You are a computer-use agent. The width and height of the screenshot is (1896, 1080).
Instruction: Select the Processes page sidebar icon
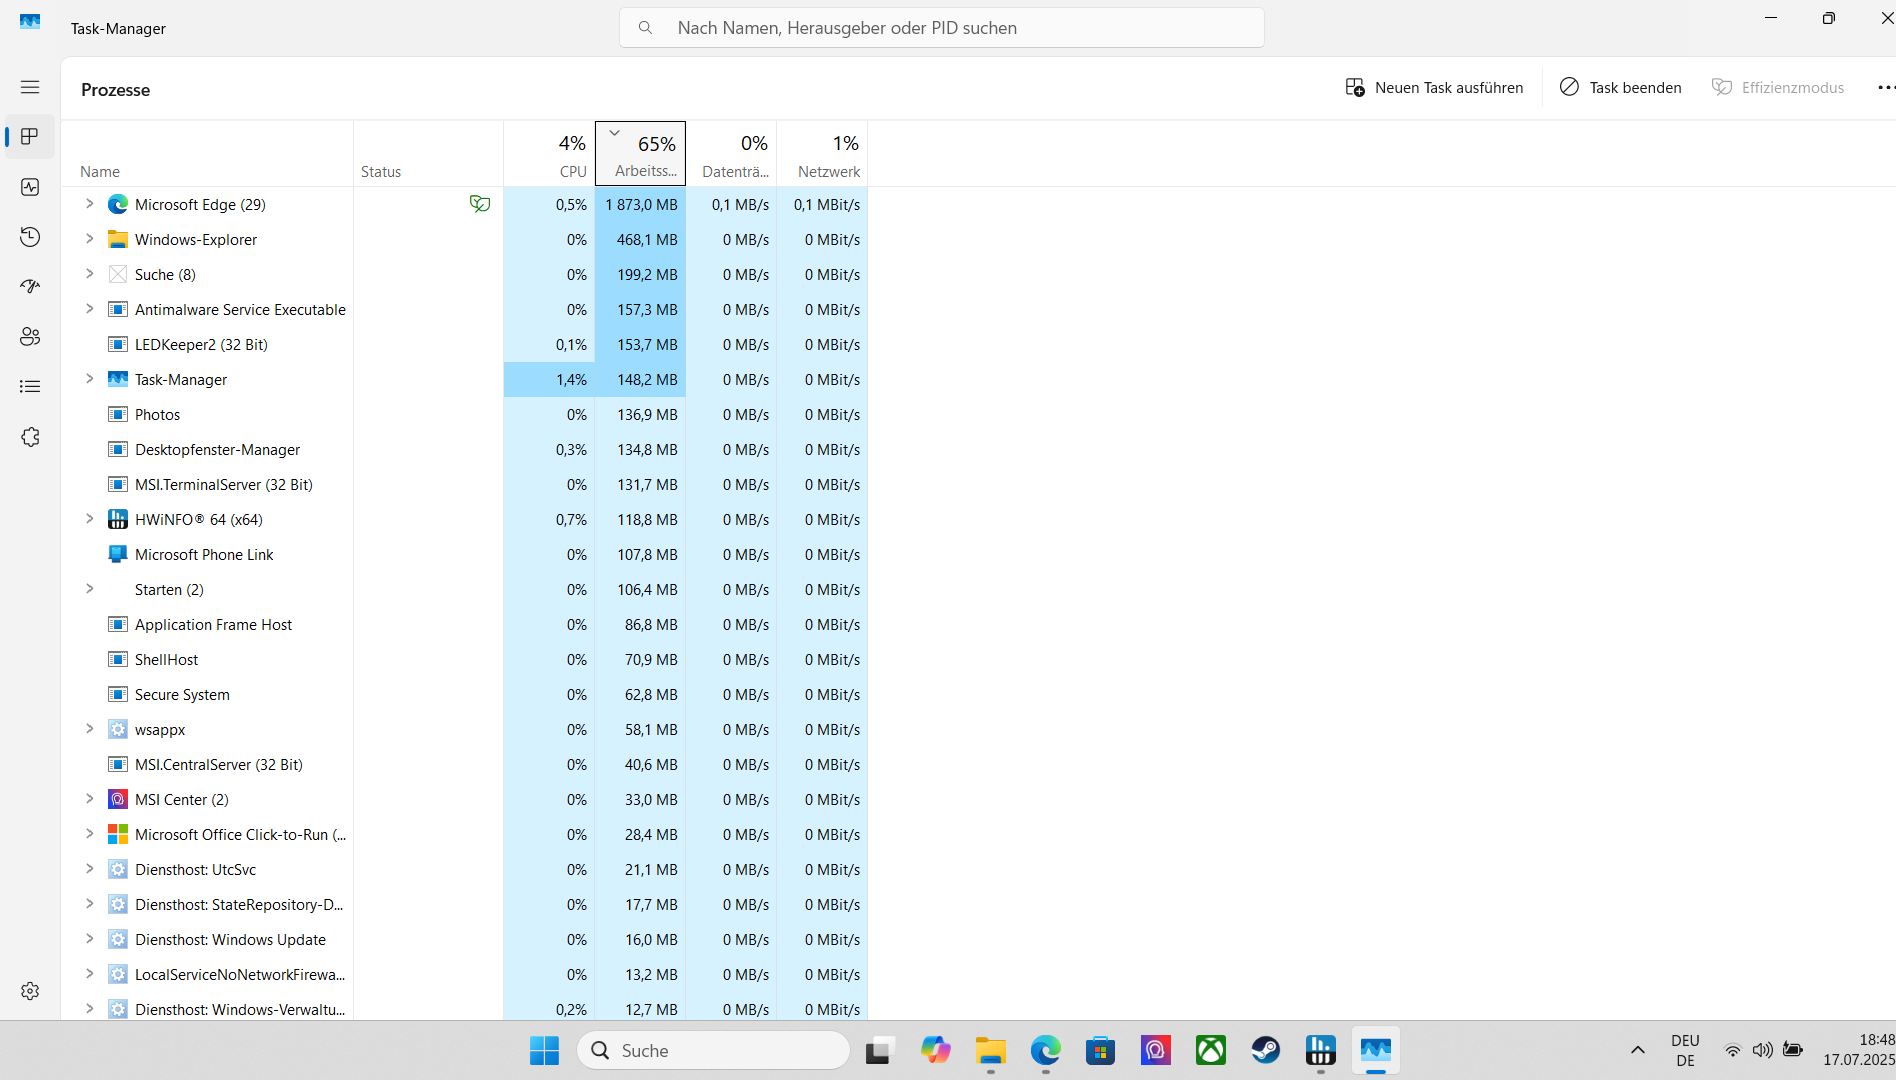tap(30, 136)
